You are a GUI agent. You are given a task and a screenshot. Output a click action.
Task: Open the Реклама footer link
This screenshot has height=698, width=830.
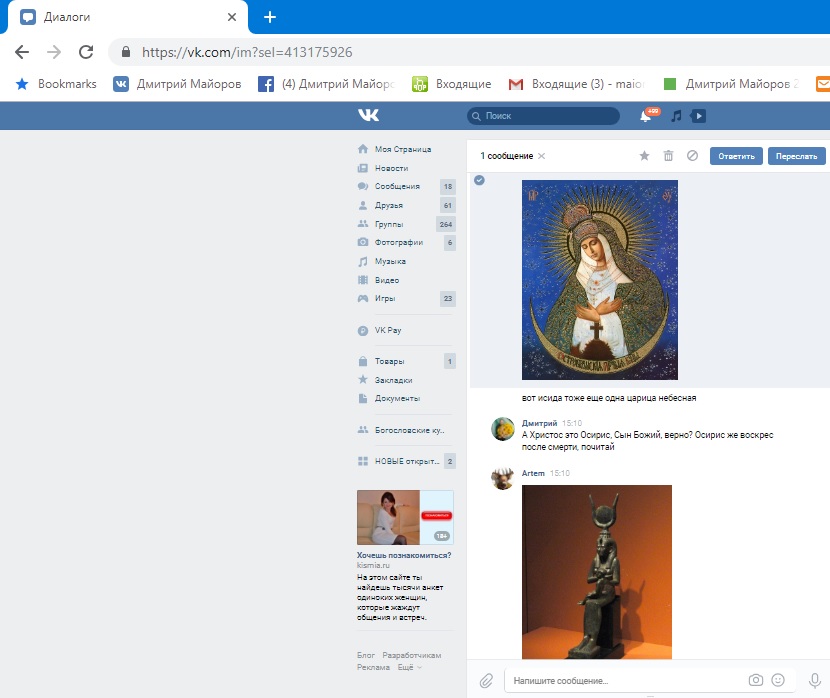pos(373,667)
